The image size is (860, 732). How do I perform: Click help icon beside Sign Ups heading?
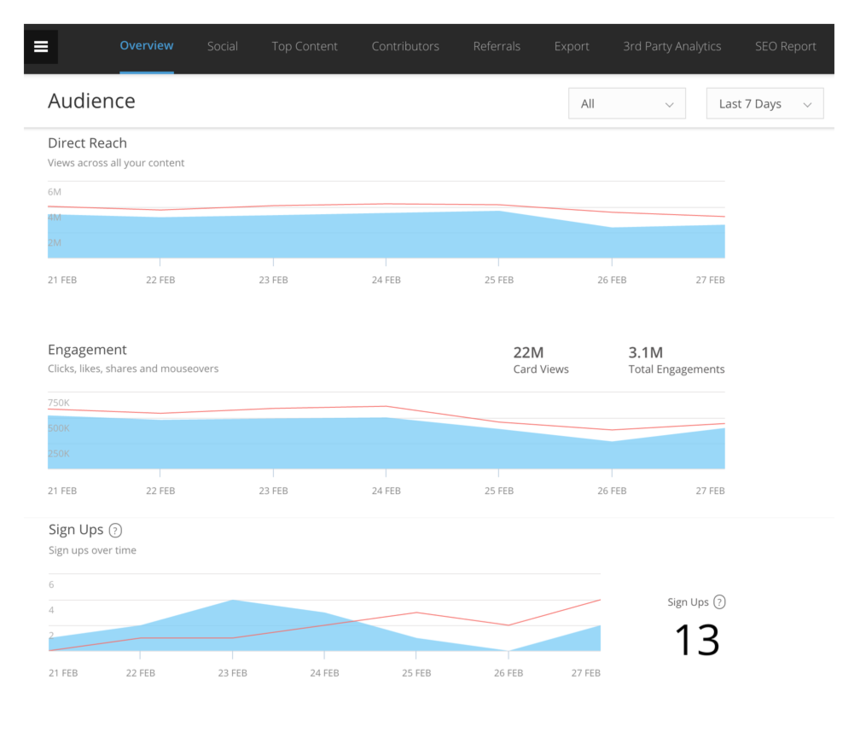[115, 531]
